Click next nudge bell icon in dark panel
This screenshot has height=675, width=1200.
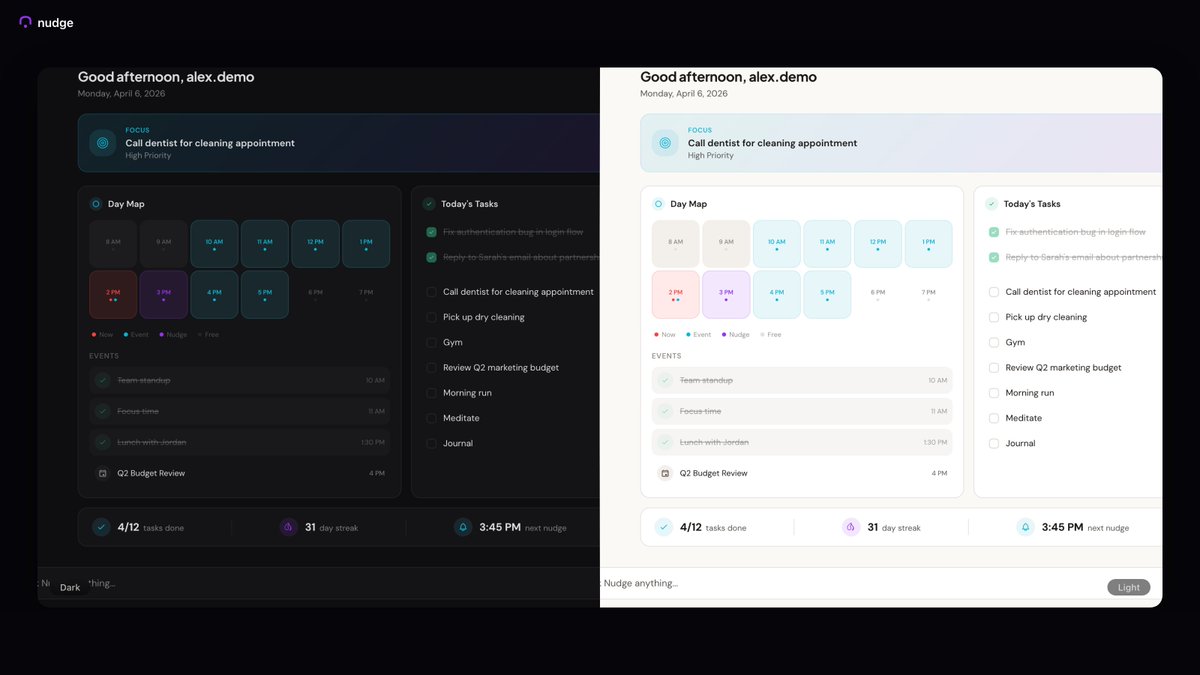pos(463,527)
